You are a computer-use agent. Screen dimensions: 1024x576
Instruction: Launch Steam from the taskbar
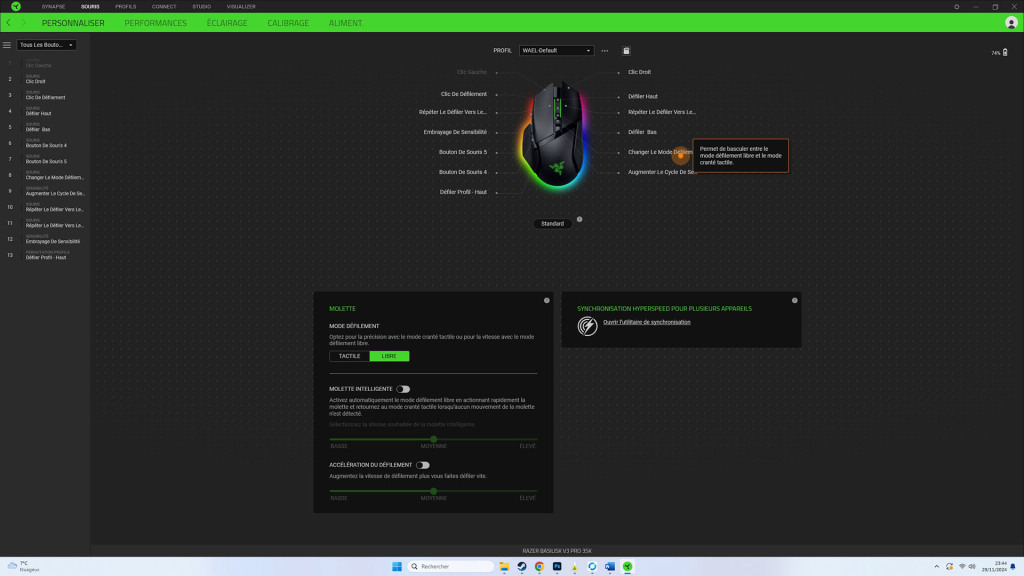pos(522,566)
